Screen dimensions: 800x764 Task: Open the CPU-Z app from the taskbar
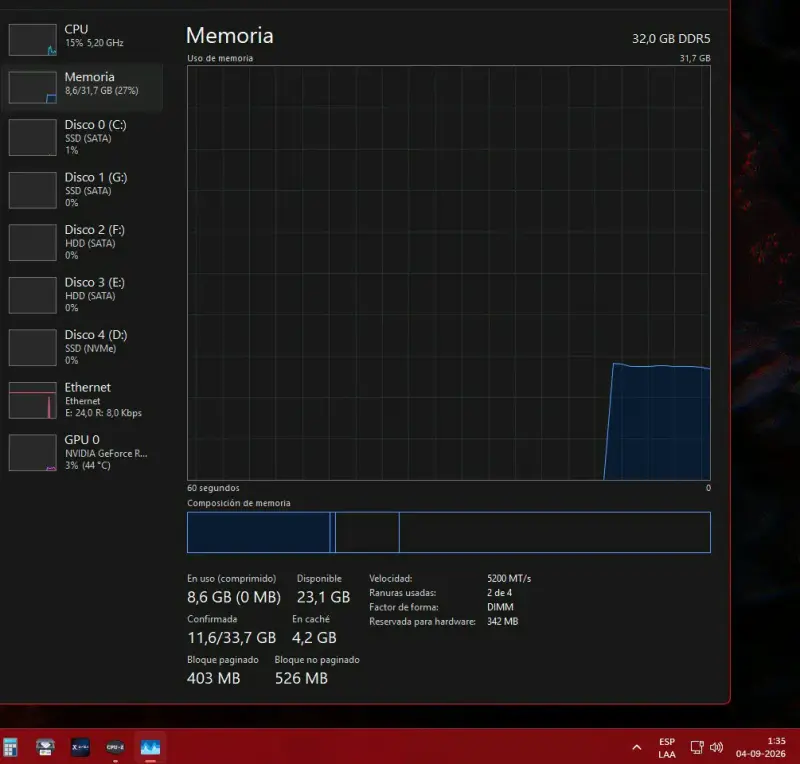coord(115,747)
